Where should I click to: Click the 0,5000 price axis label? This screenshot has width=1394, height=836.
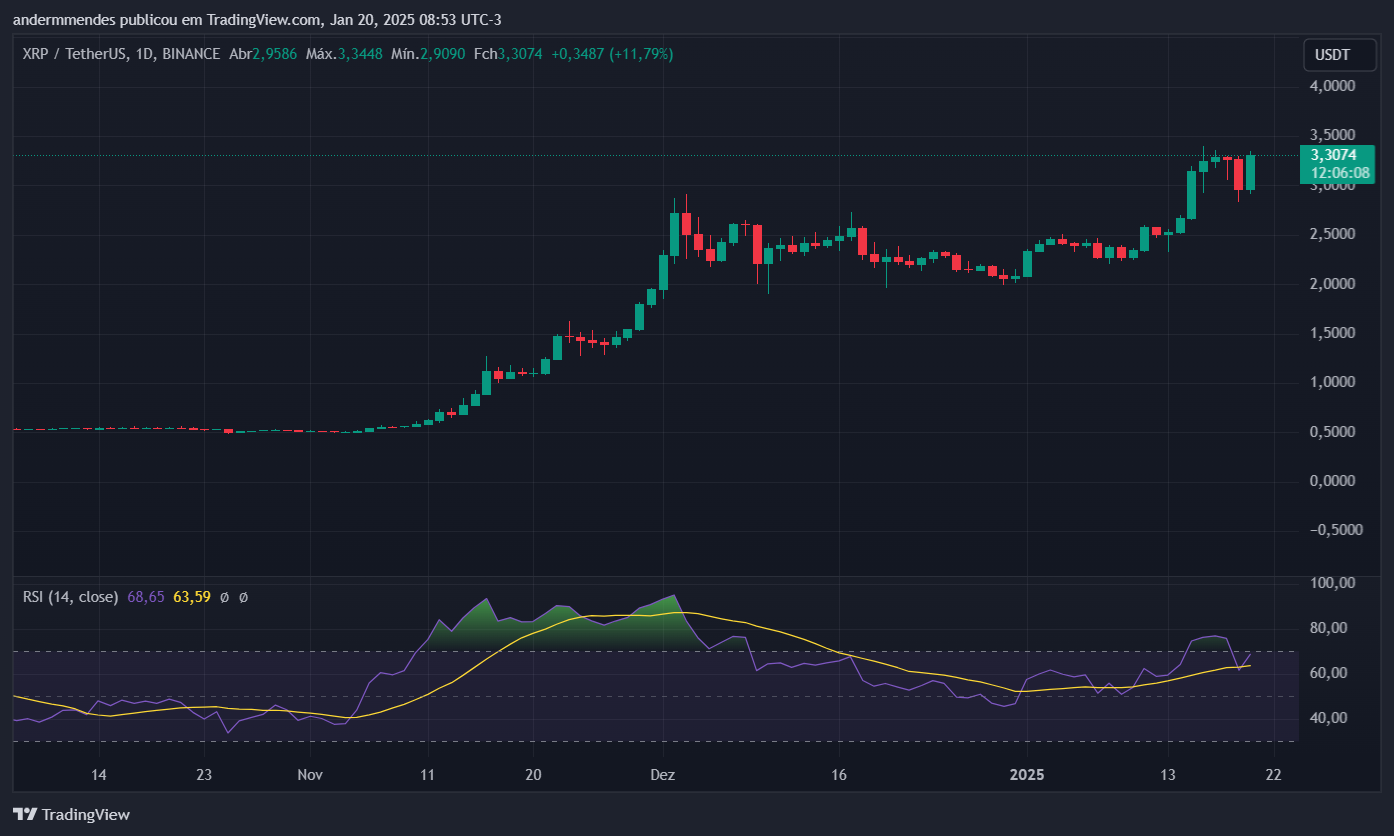coord(1333,432)
